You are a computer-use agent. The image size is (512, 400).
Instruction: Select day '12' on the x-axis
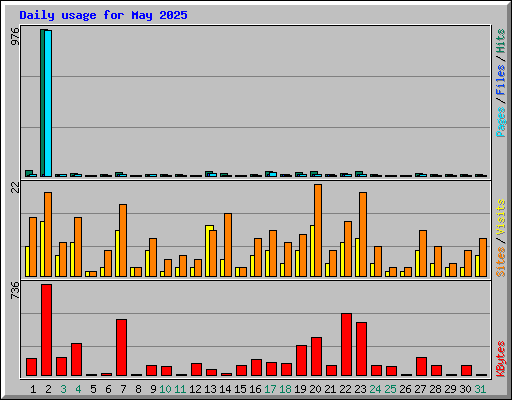(x=195, y=389)
